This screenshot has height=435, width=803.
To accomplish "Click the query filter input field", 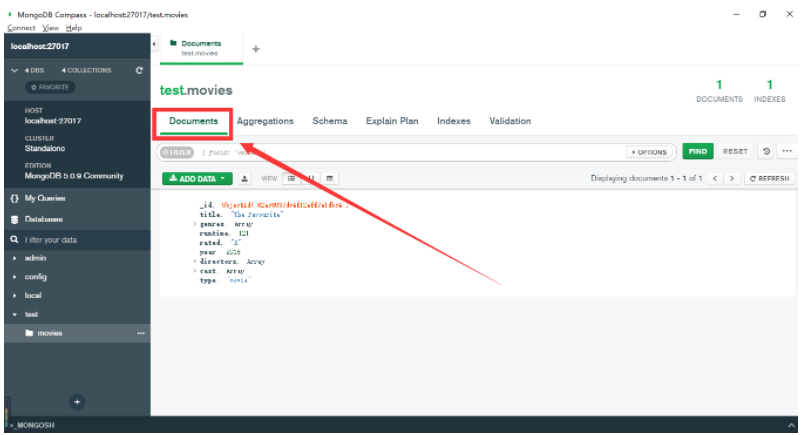I will (410, 152).
